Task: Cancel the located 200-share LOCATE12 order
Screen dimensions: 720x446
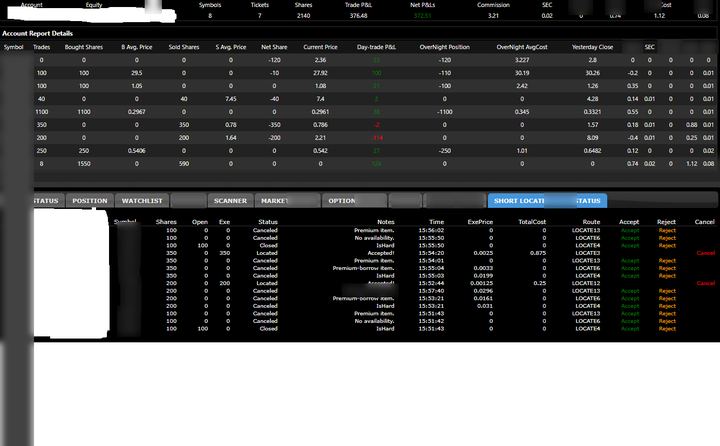Action: pos(705,283)
